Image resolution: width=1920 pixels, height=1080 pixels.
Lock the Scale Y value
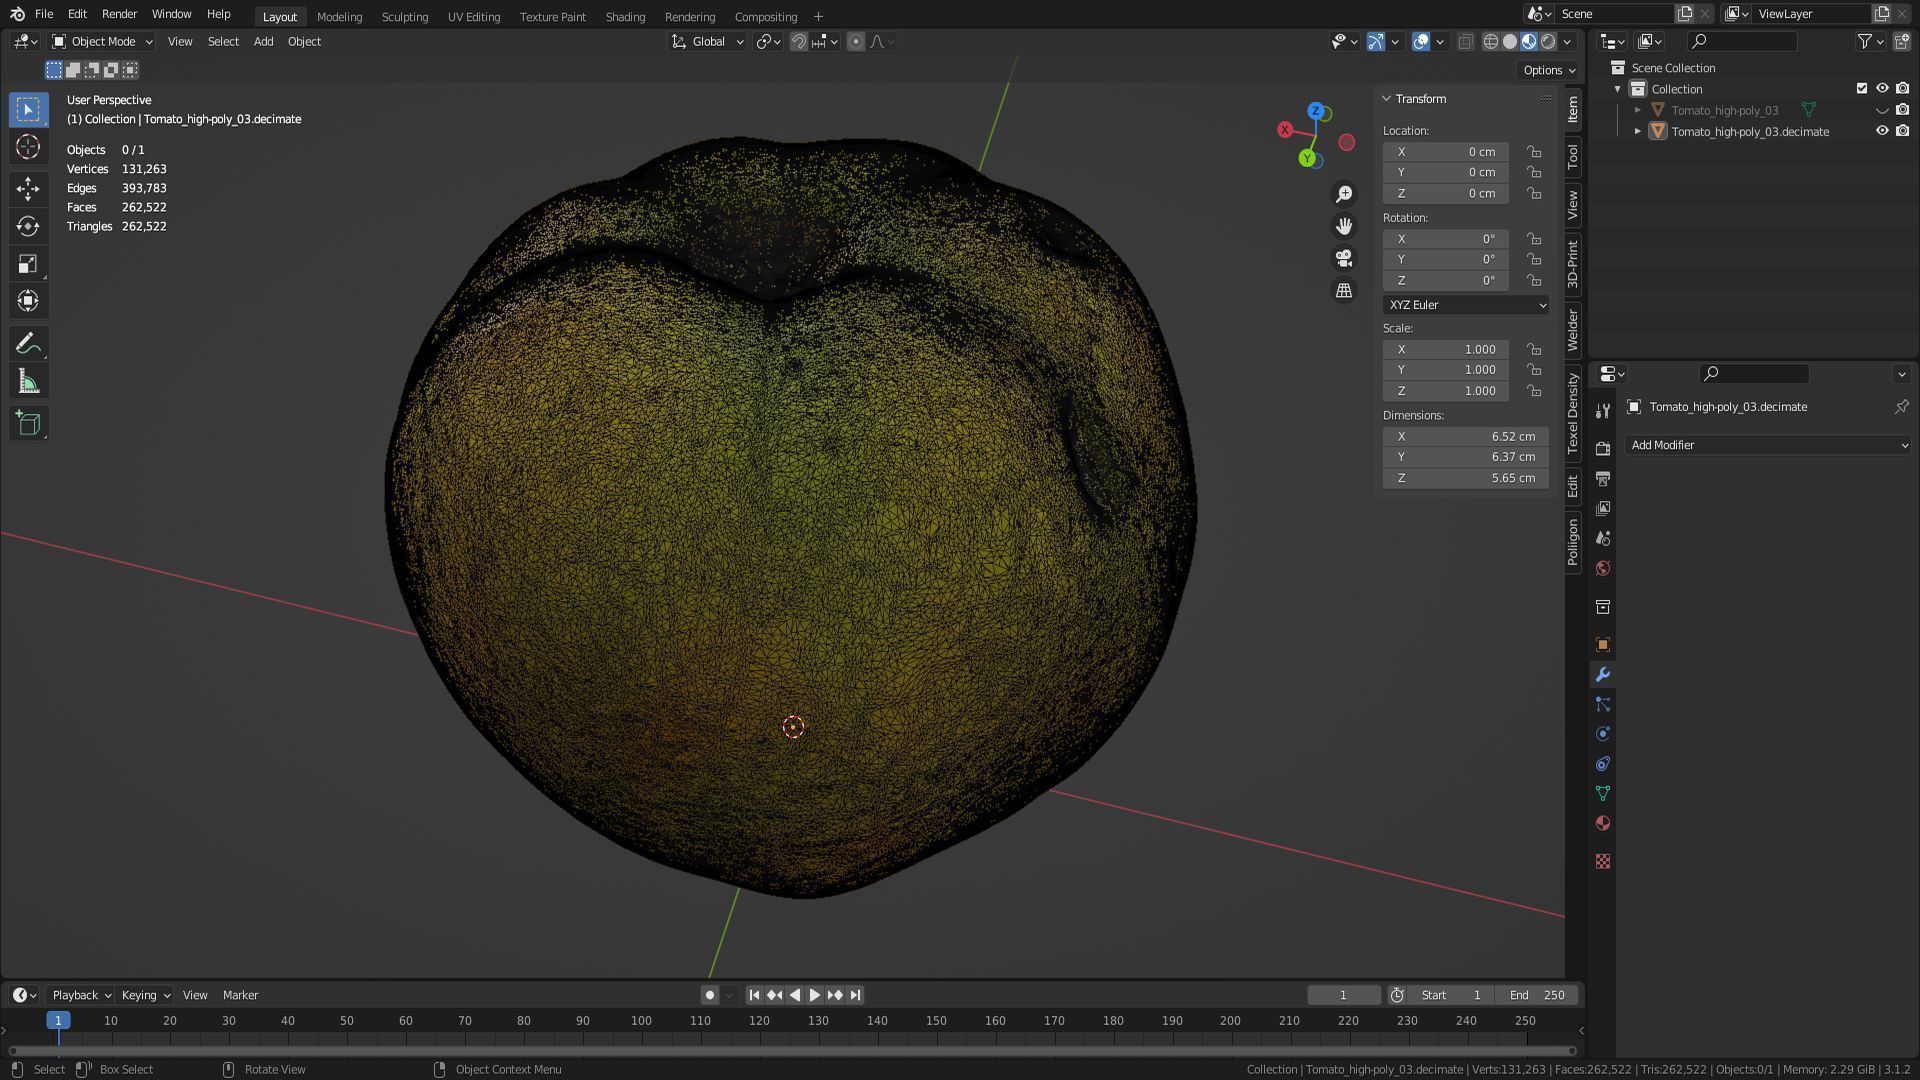[1534, 370]
